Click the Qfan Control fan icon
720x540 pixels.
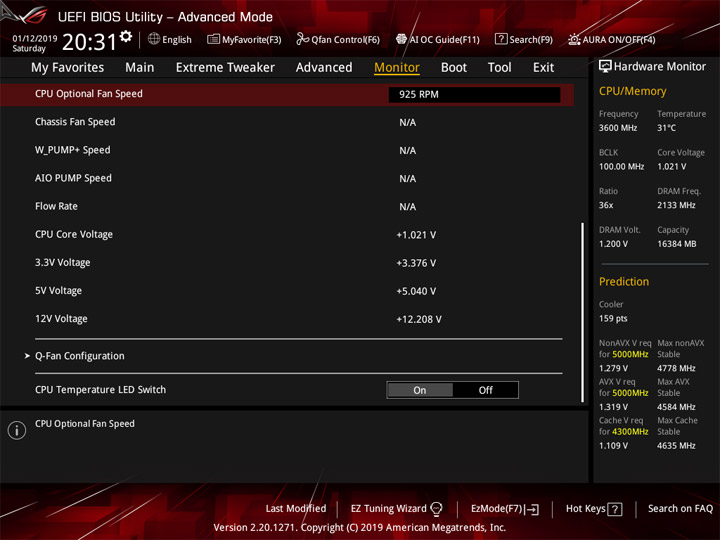tap(302, 39)
